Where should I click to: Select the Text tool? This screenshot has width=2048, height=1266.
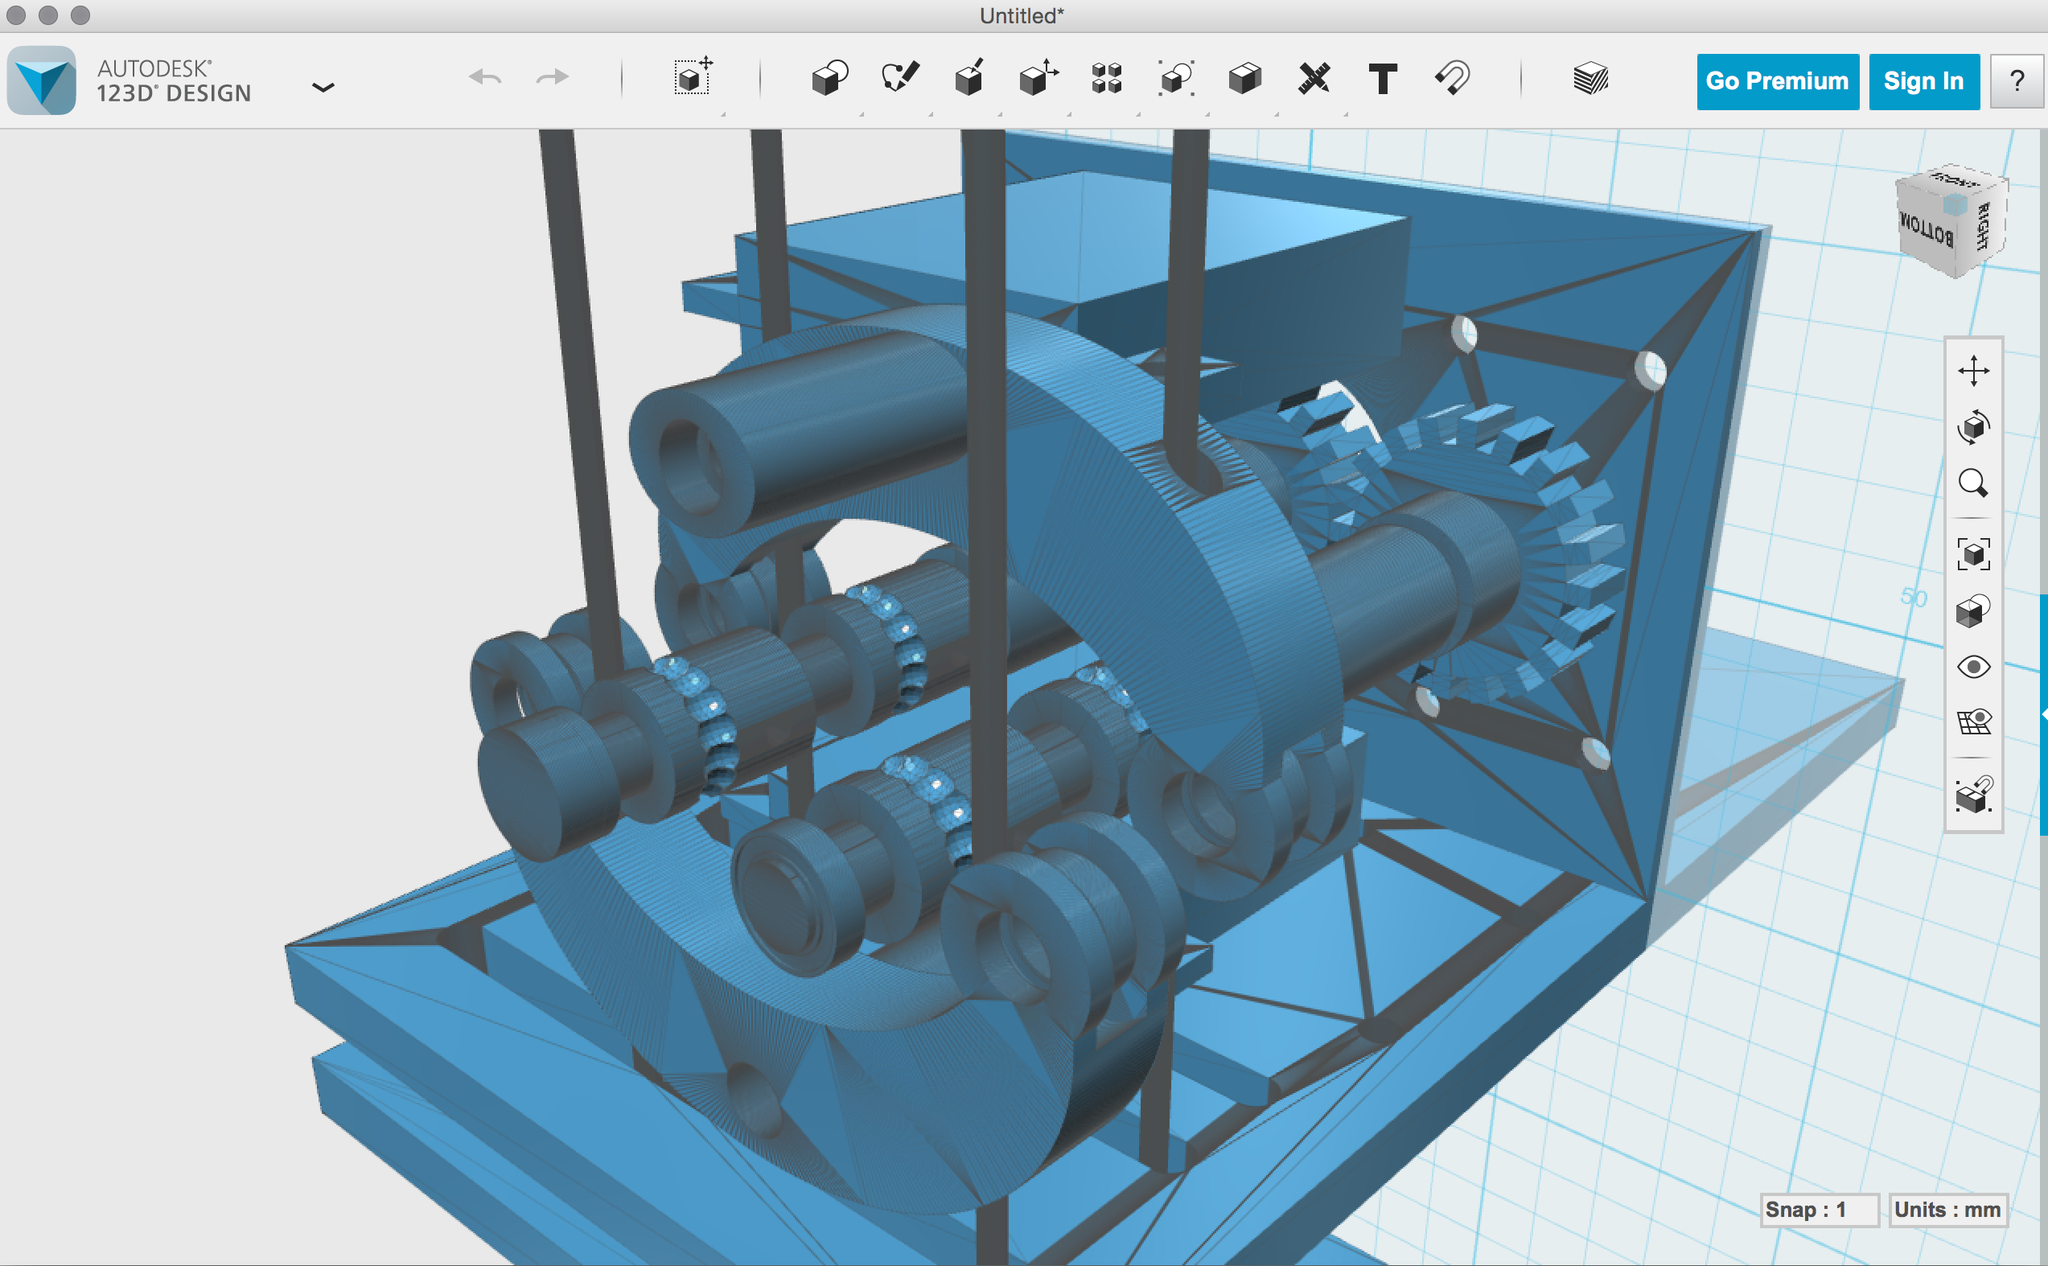coord(1383,78)
